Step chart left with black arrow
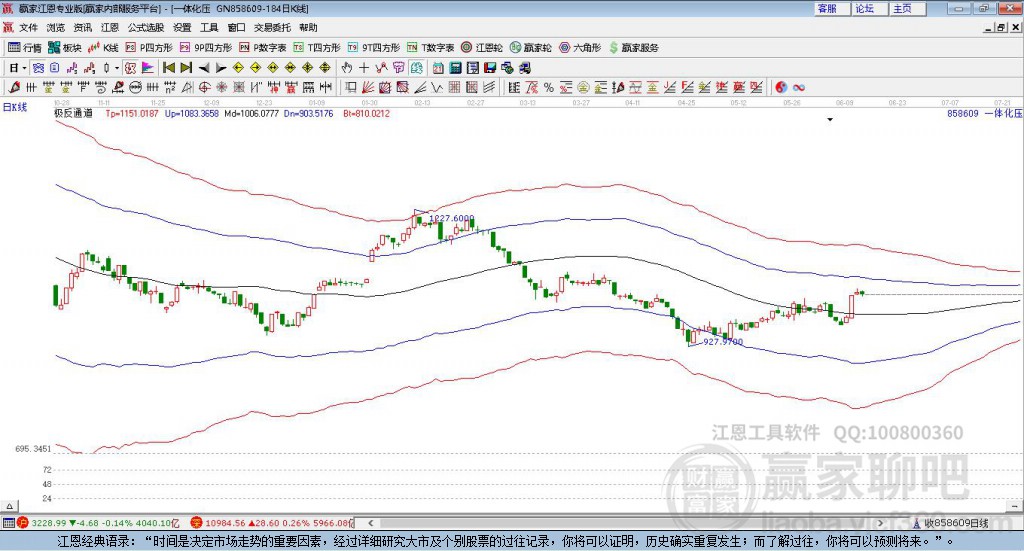1024x551 pixels. 204,67
